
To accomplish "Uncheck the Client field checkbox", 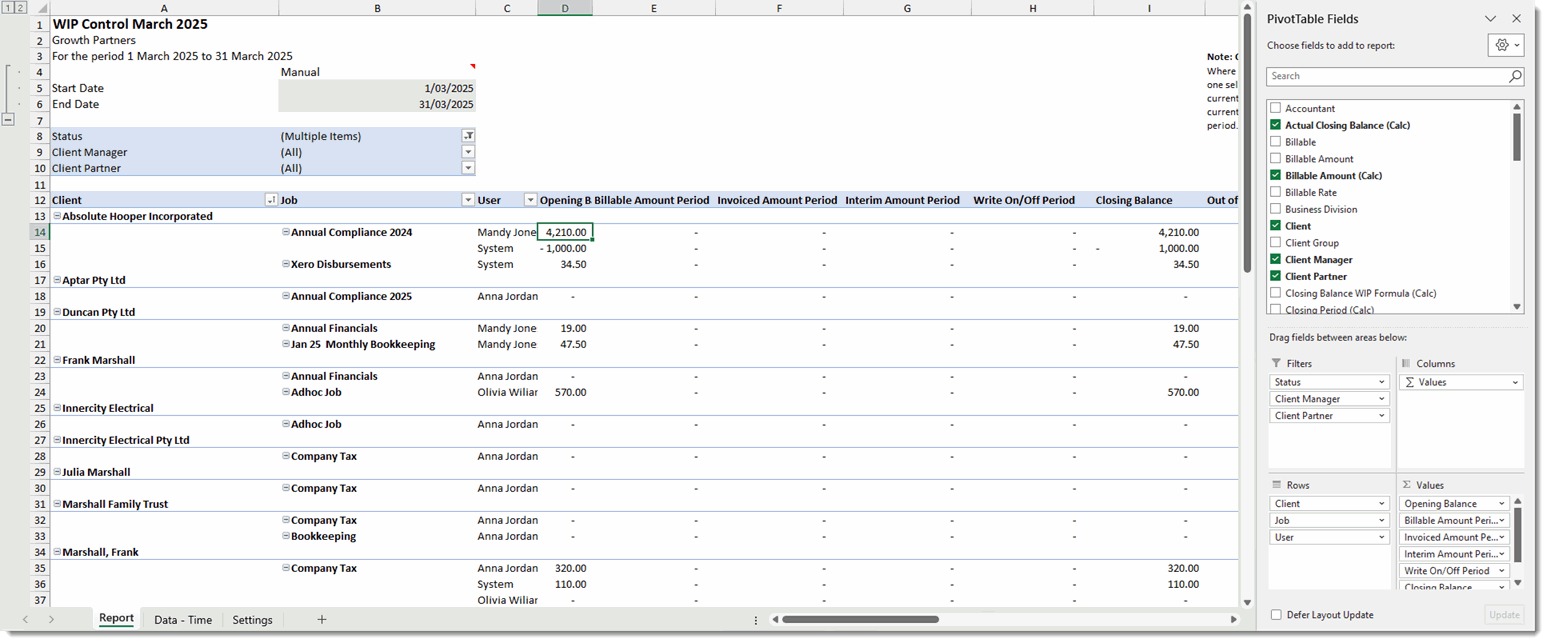I will click(1275, 226).
